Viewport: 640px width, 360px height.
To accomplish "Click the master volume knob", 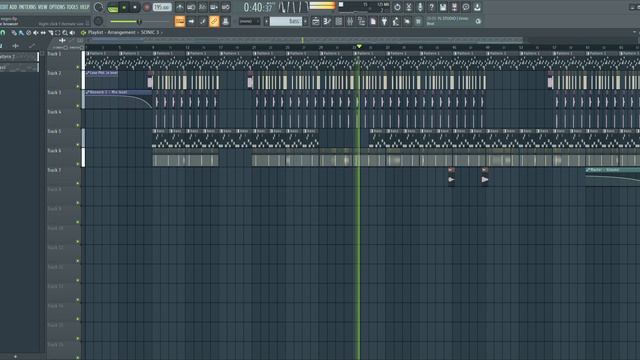I will pos(98,7).
